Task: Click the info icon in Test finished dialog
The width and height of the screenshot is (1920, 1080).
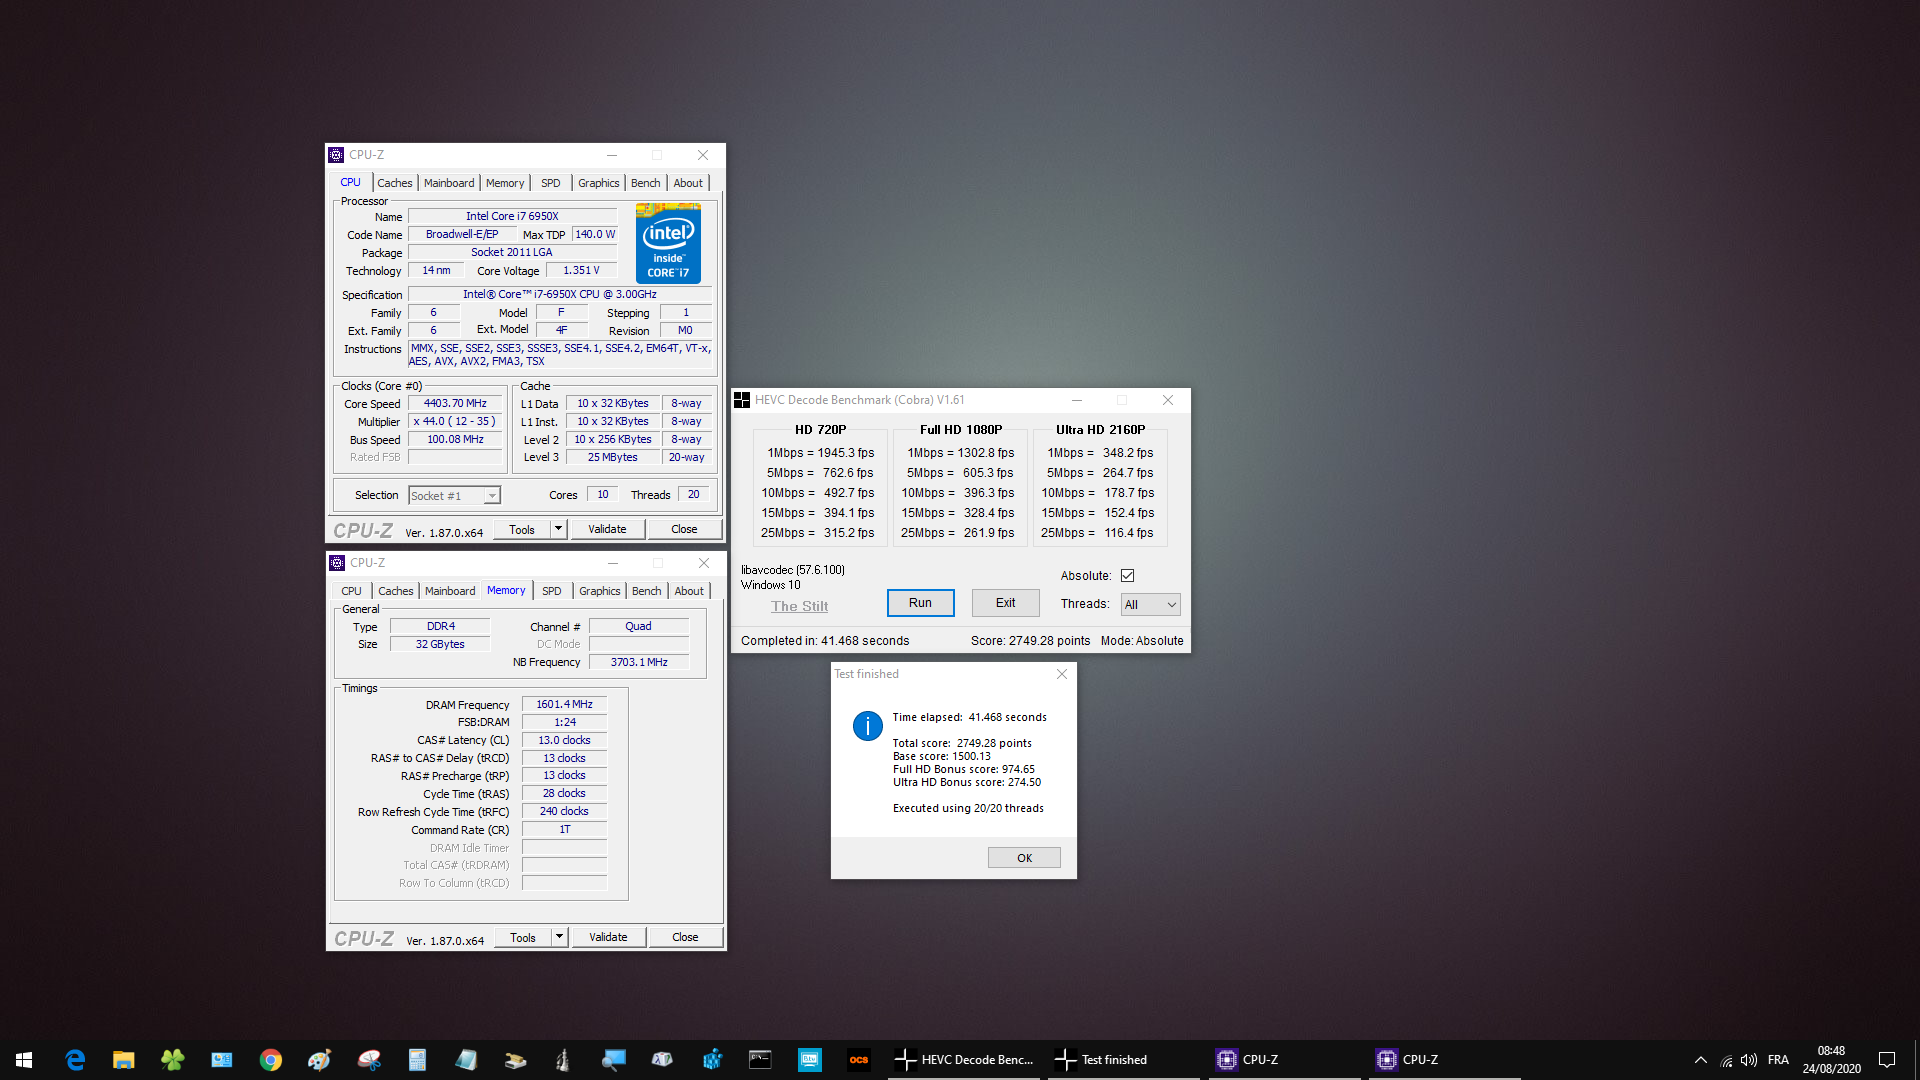Action: [867, 726]
